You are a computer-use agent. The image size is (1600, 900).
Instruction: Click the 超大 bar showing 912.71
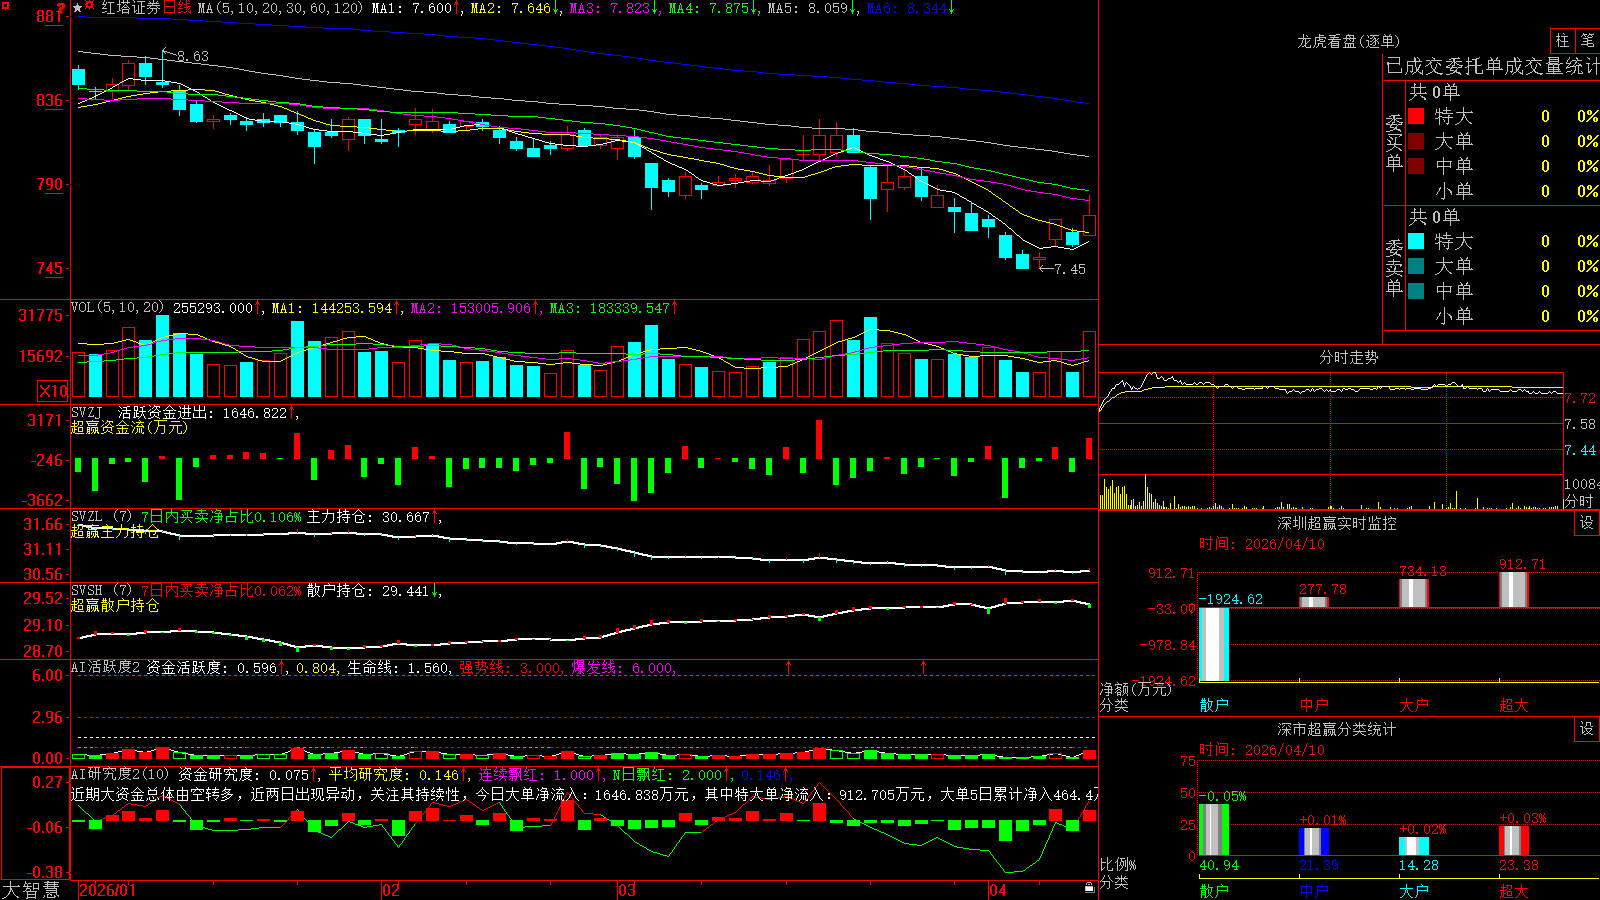1514,590
